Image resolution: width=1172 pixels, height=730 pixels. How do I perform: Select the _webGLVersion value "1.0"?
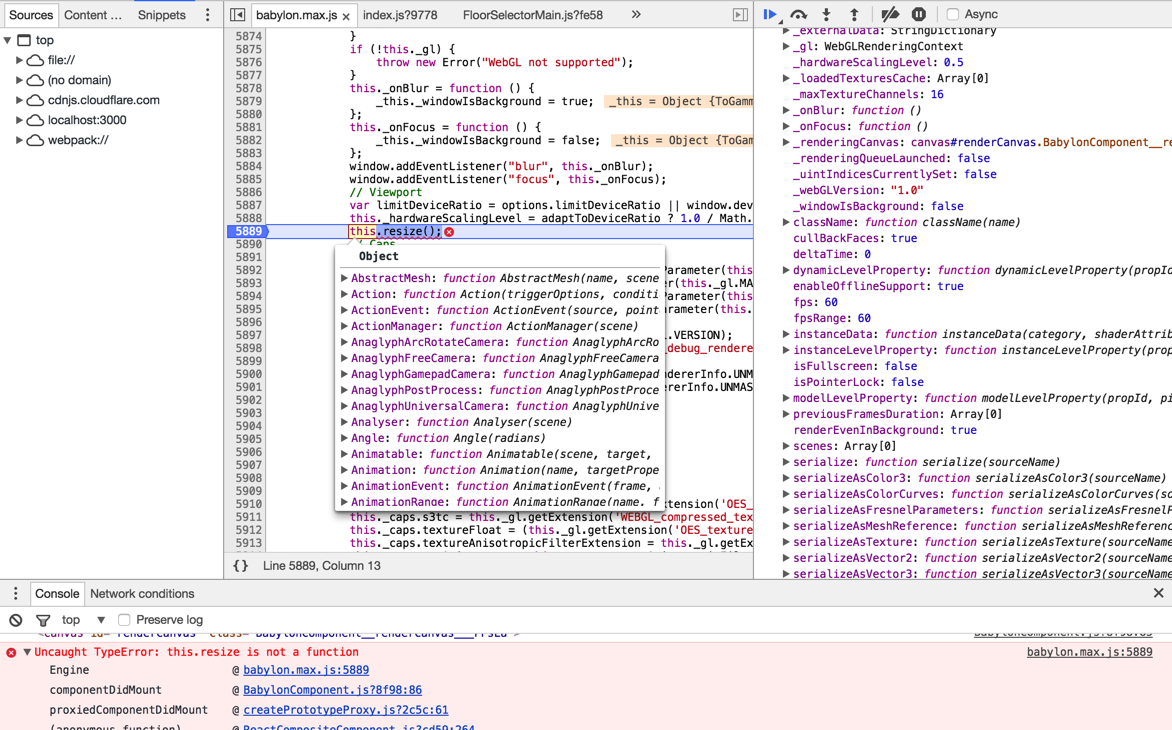(907, 191)
